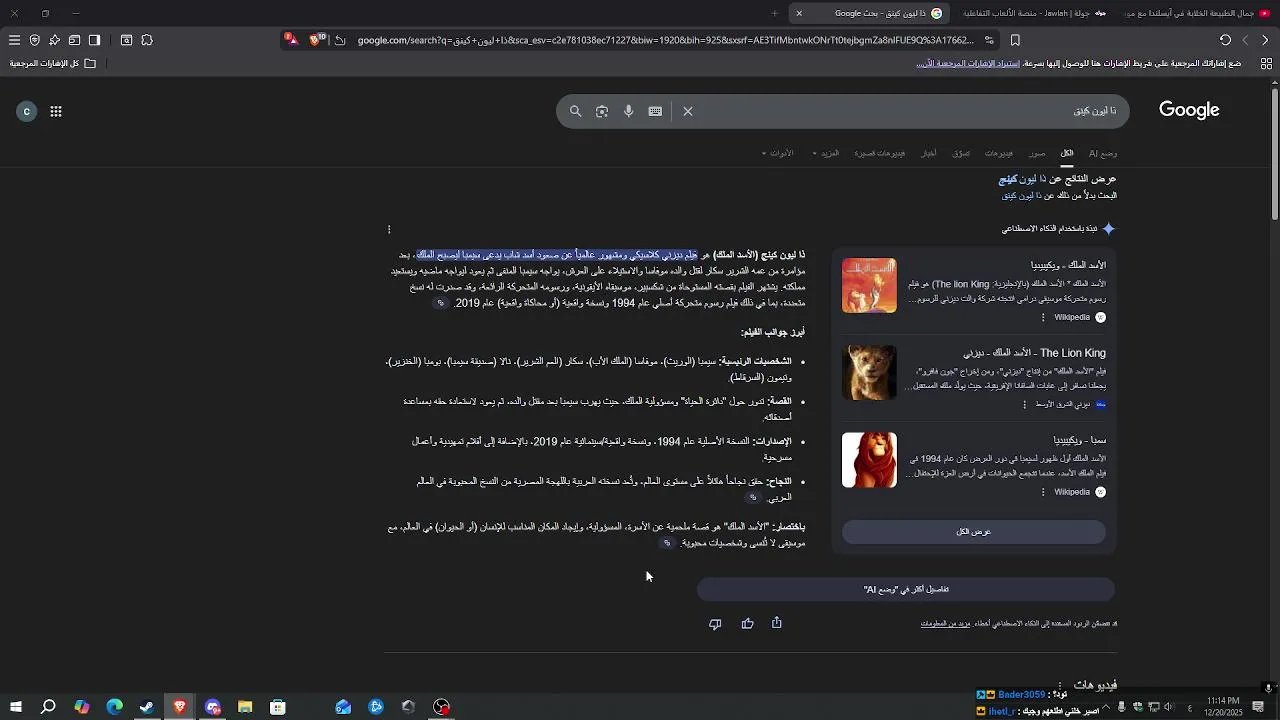Select the All (الكل) results tab
Image resolution: width=1280 pixels, height=720 pixels.
(x=1067, y=153)
